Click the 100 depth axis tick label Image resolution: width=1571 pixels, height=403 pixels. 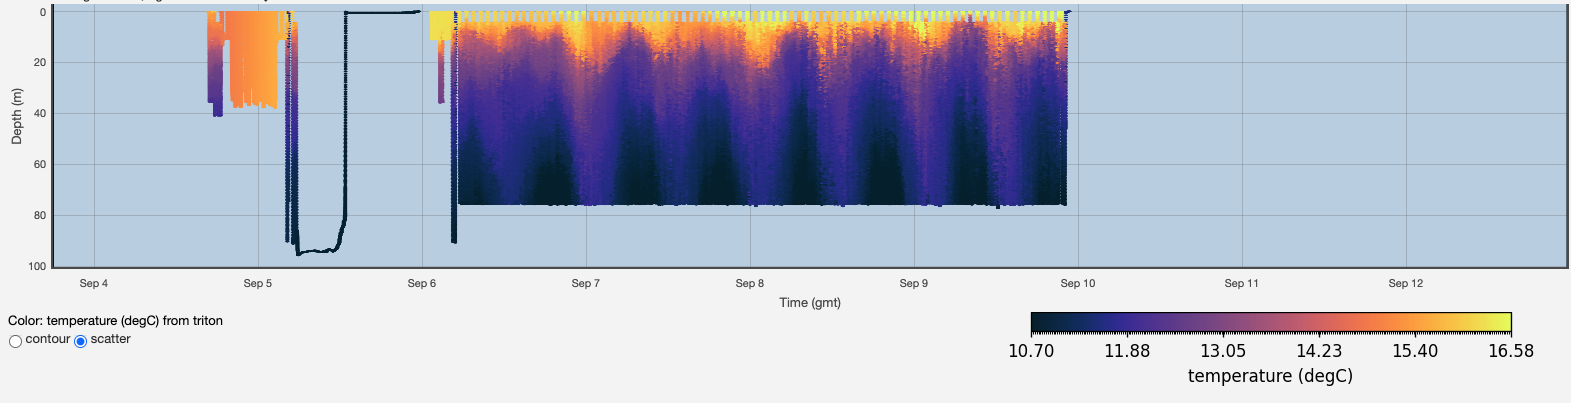(37, 266)
